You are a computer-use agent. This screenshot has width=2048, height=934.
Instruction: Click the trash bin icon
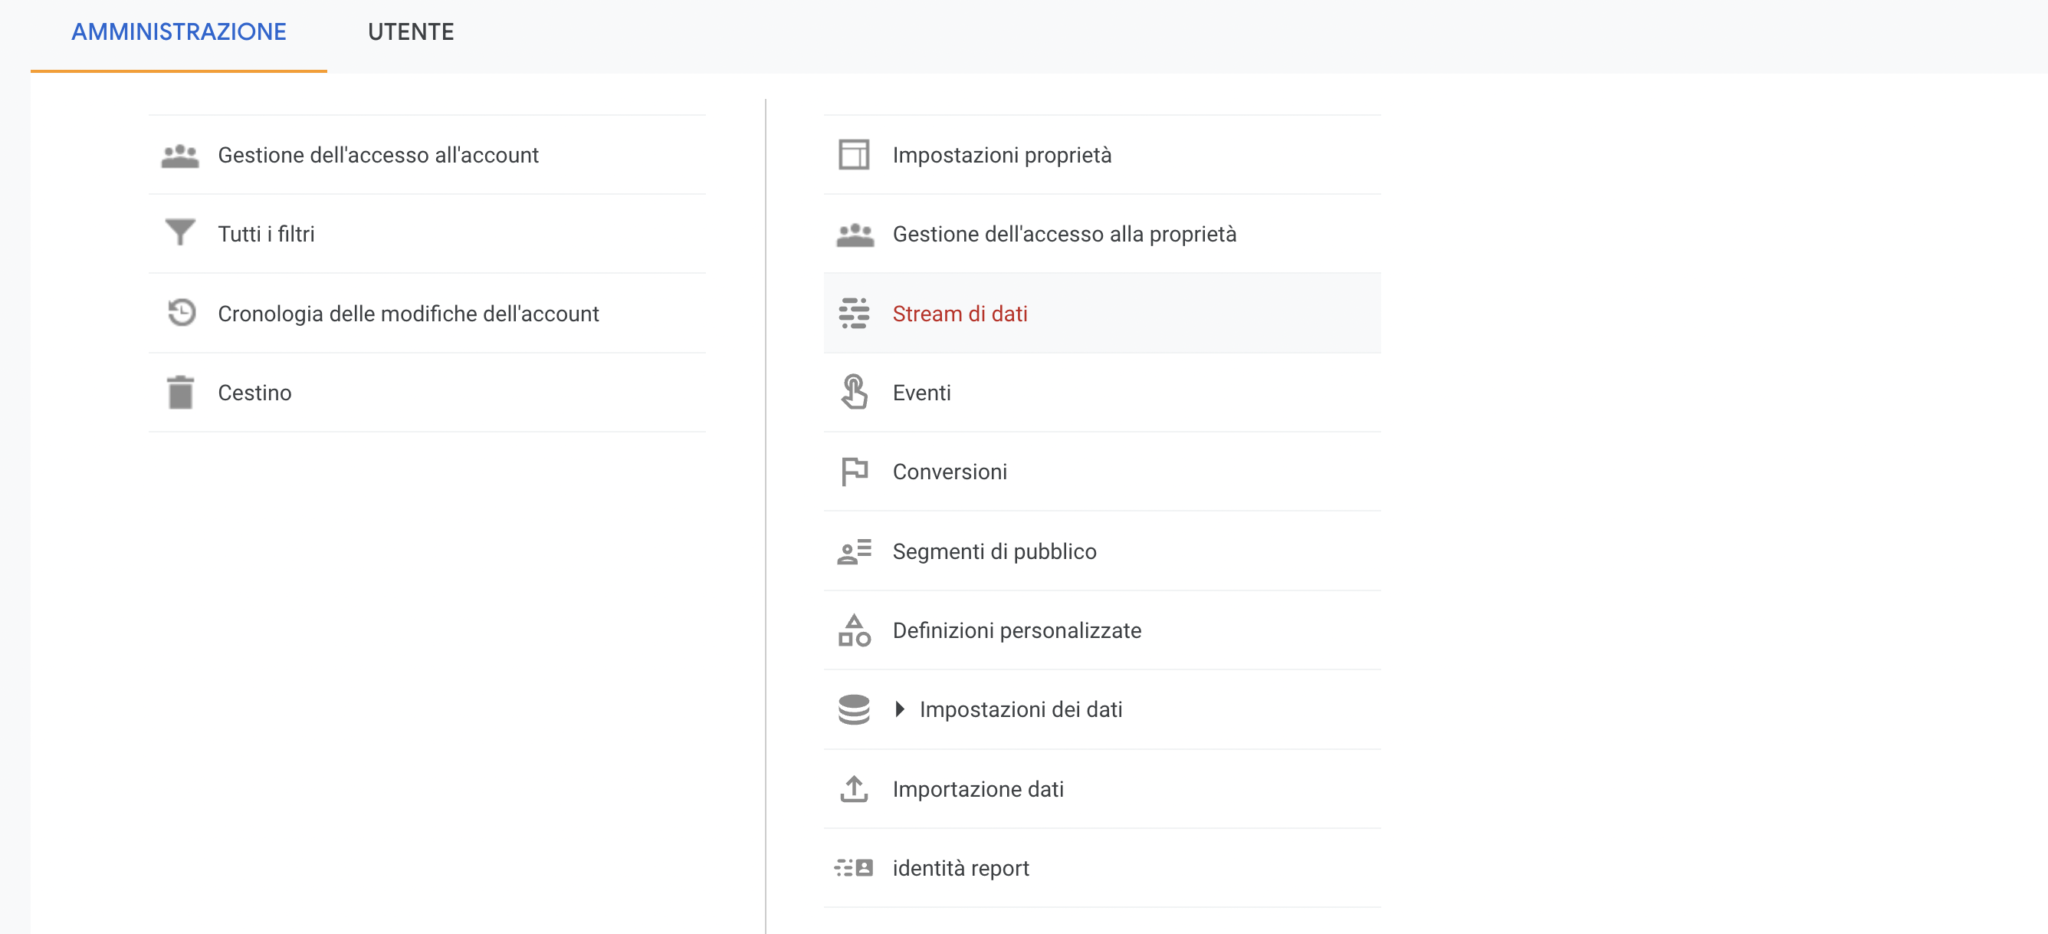[x=180, y=392]
